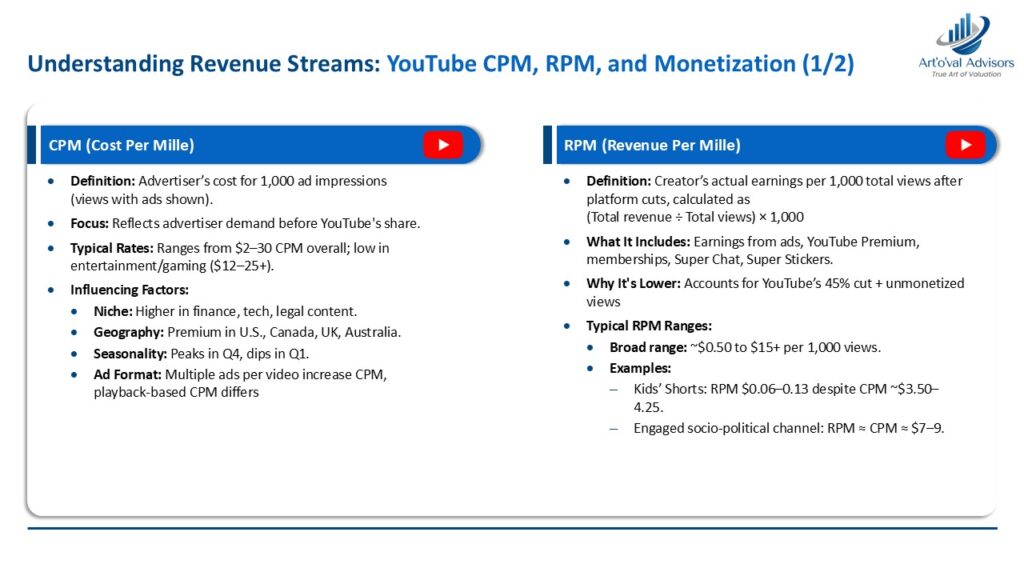
Task: Click the "Geography" sub-bullet line
Action: 248,332
